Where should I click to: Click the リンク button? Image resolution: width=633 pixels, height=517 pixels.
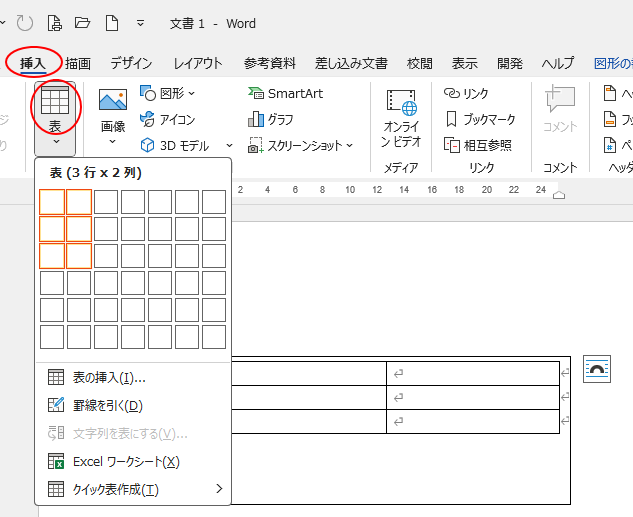click(x=466, y=94)
